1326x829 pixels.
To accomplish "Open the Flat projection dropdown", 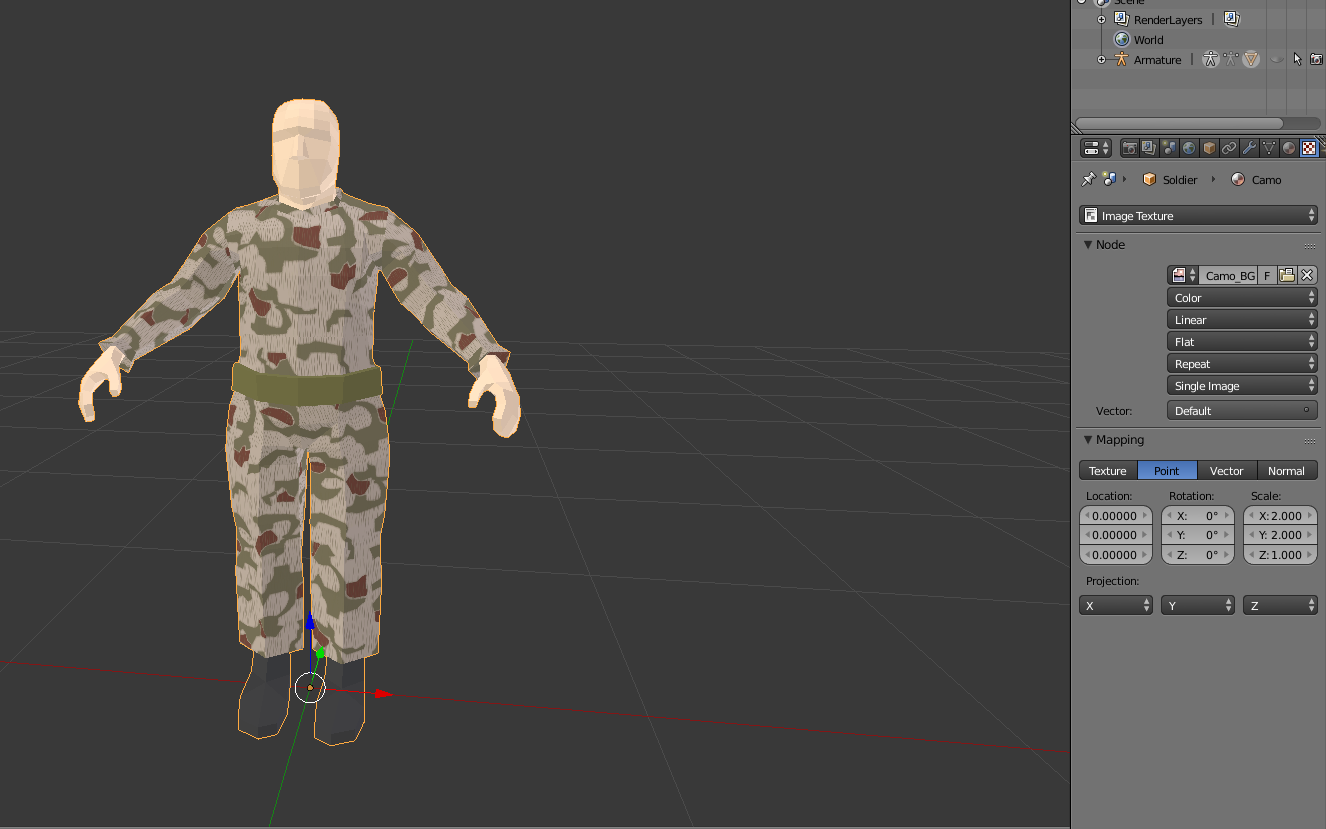I will coord(1242,342).
